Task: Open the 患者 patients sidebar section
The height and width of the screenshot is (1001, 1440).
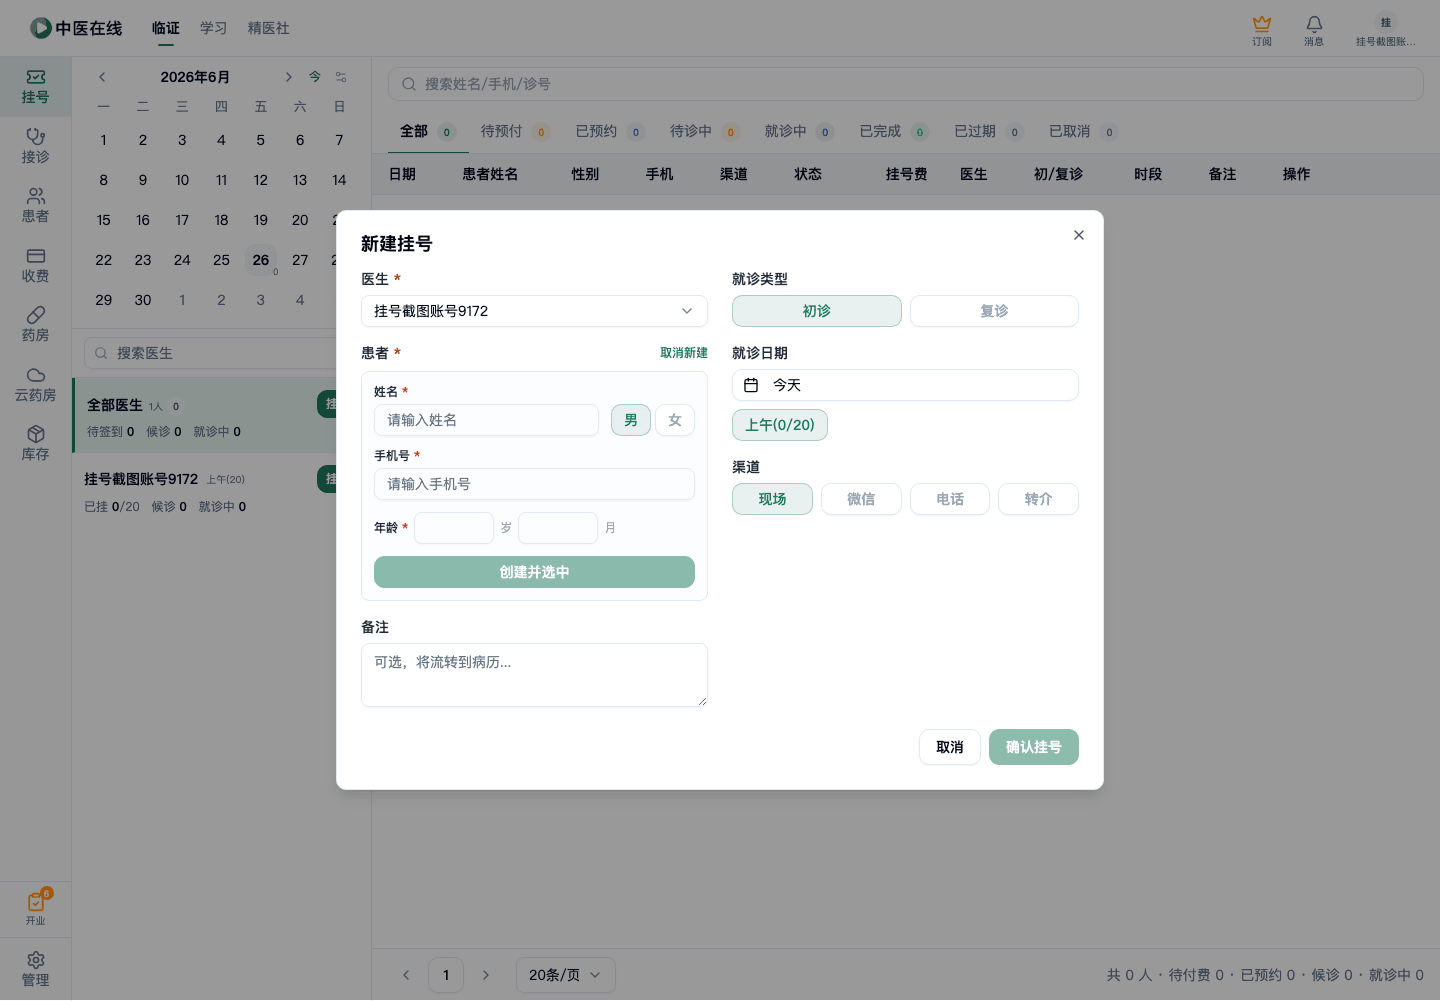Action: pyautogui.click(x=35, y=206)
